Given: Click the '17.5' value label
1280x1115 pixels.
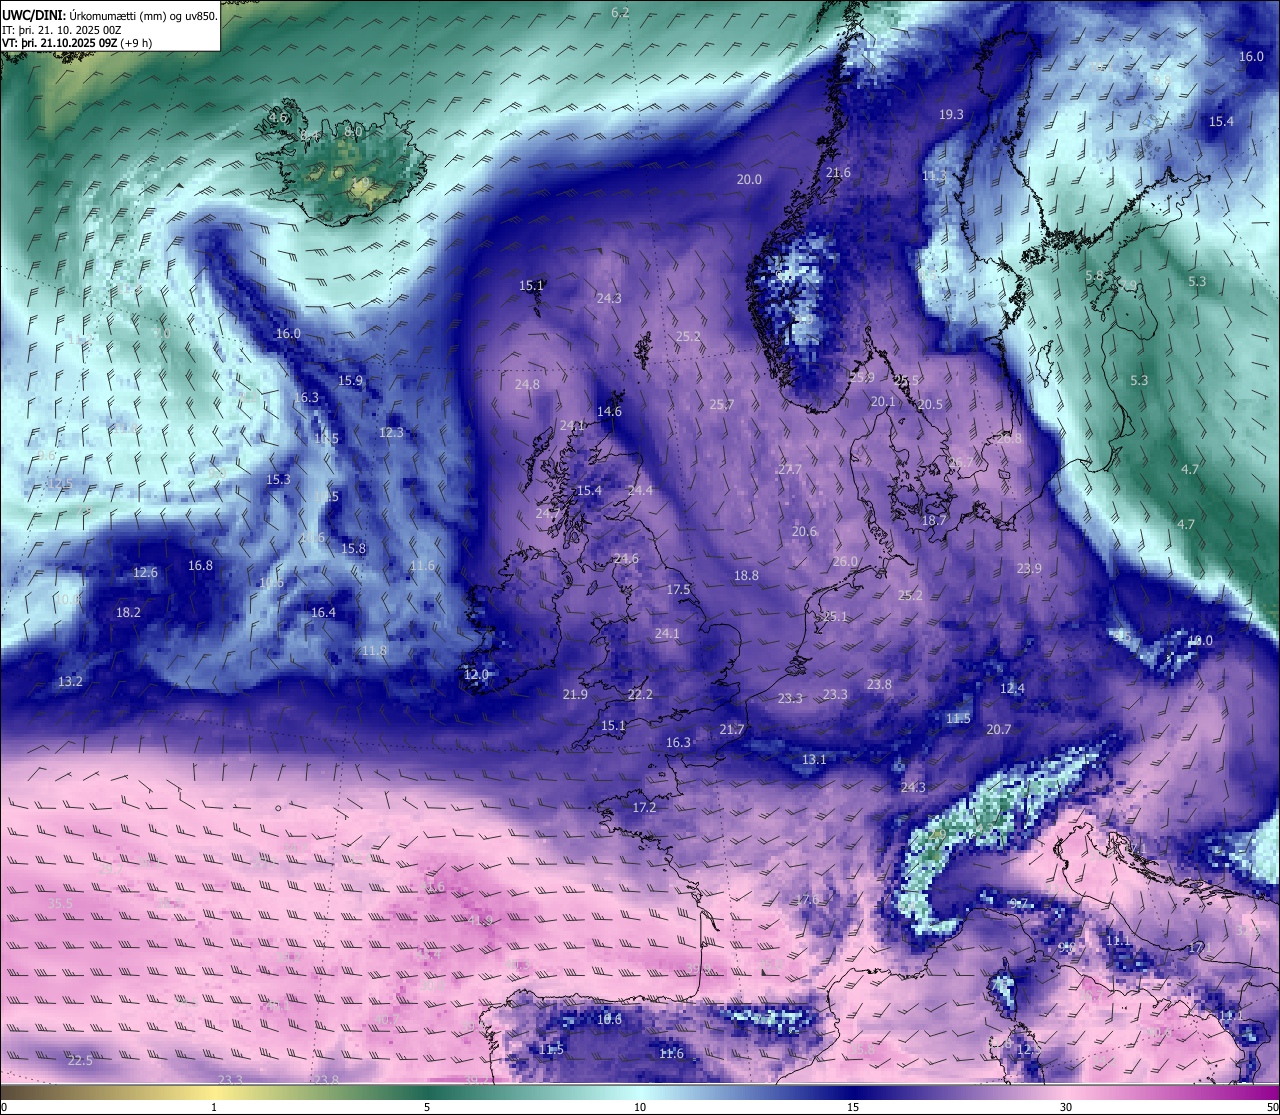Looking at the screenshot, I should (678, 590).
